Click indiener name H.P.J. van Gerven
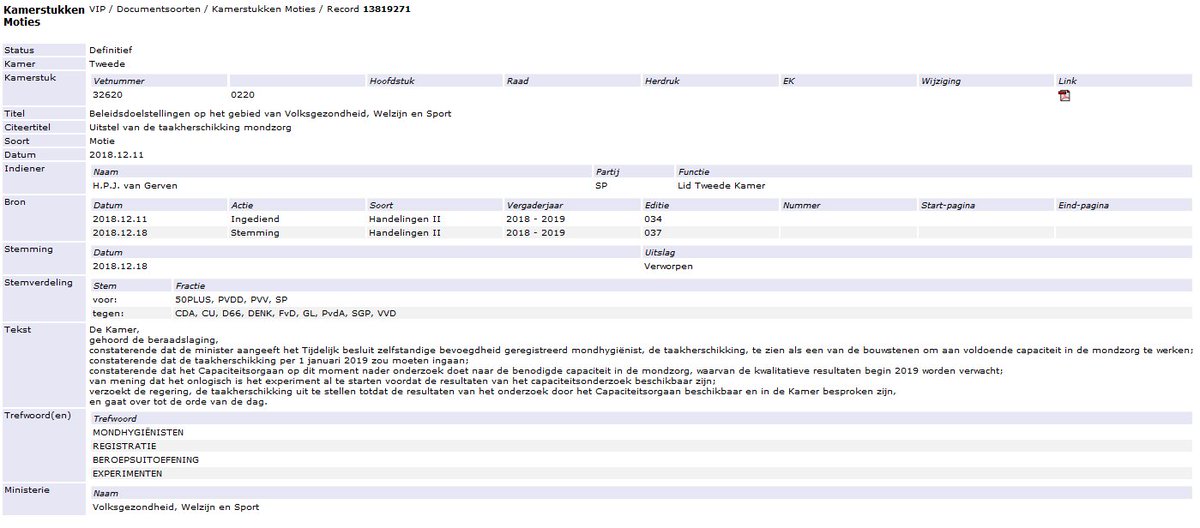The height and width of the screenshot is (528, 1200). [135, 186]
